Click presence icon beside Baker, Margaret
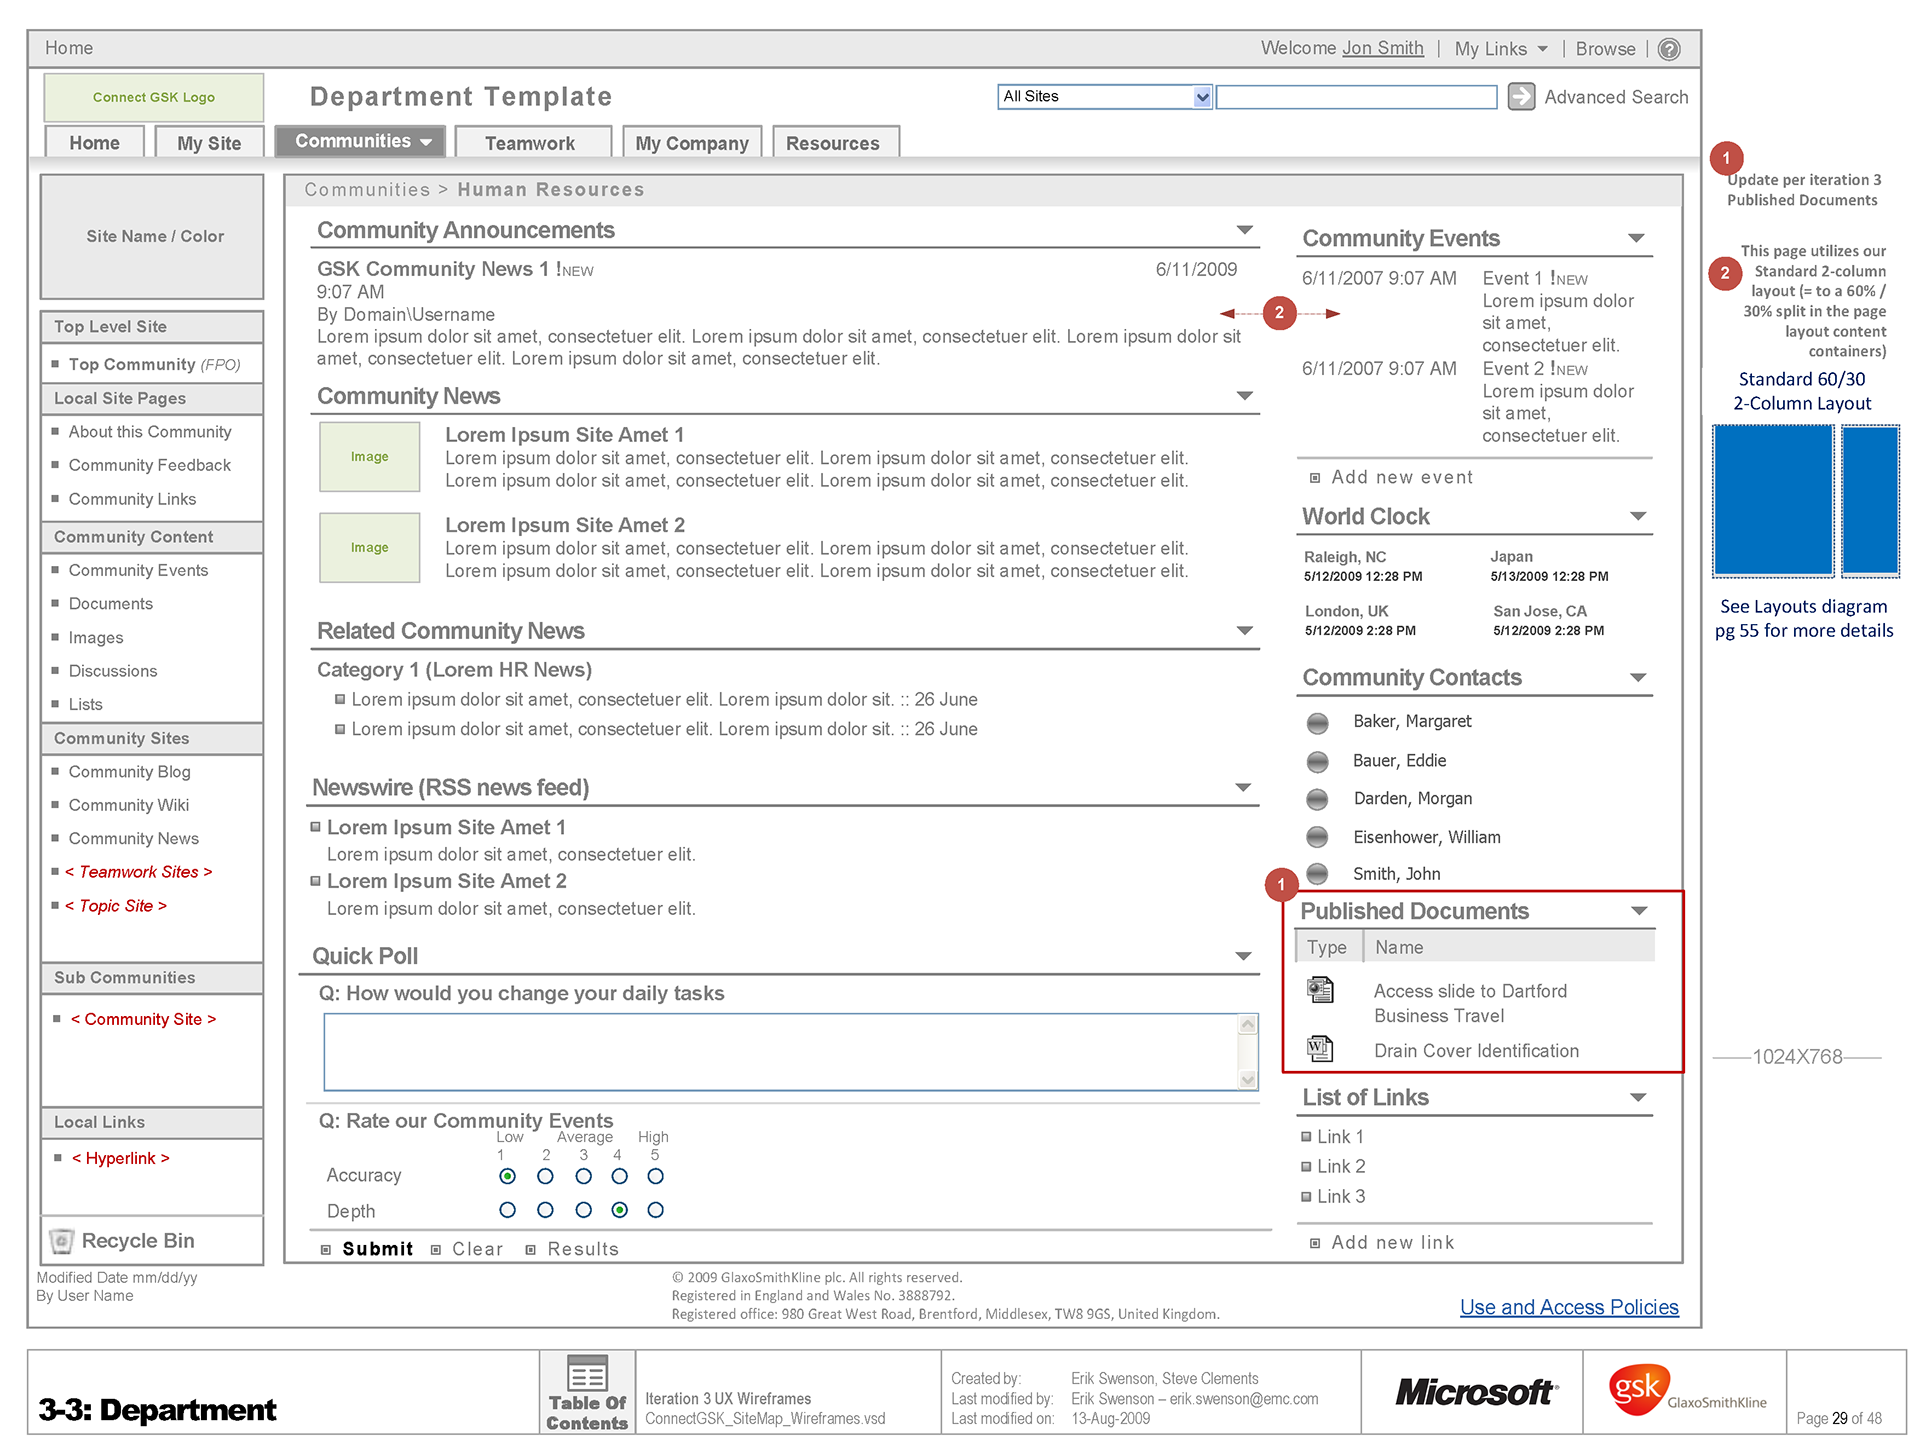1920x1447 pixels. coord(1318,722)
